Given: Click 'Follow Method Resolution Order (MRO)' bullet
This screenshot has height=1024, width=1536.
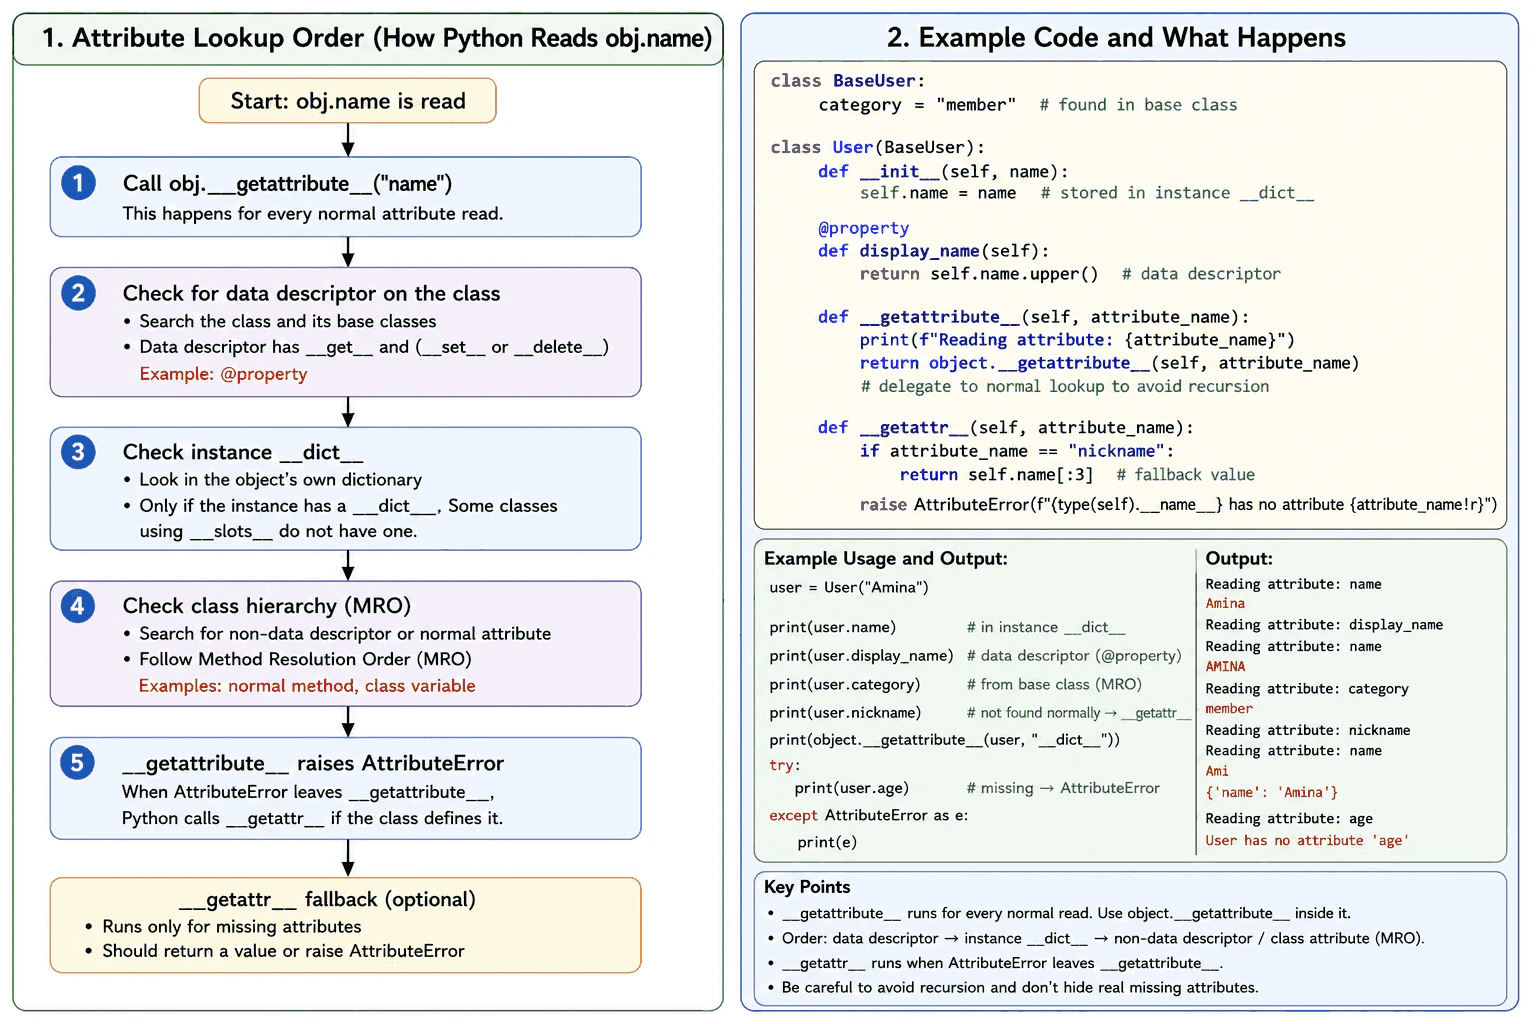Looking at the screenshot, I should 305,659.
